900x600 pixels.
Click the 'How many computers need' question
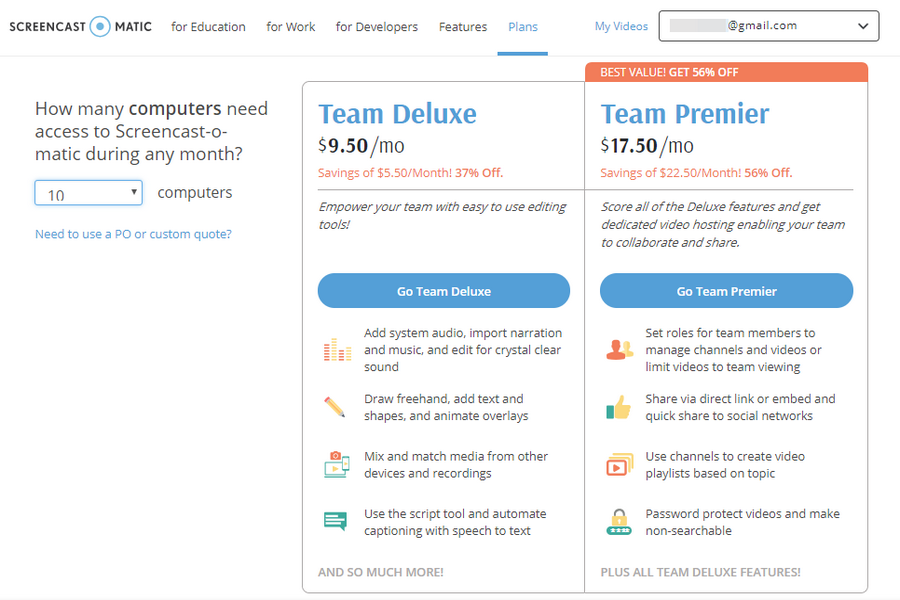point(151,131)
